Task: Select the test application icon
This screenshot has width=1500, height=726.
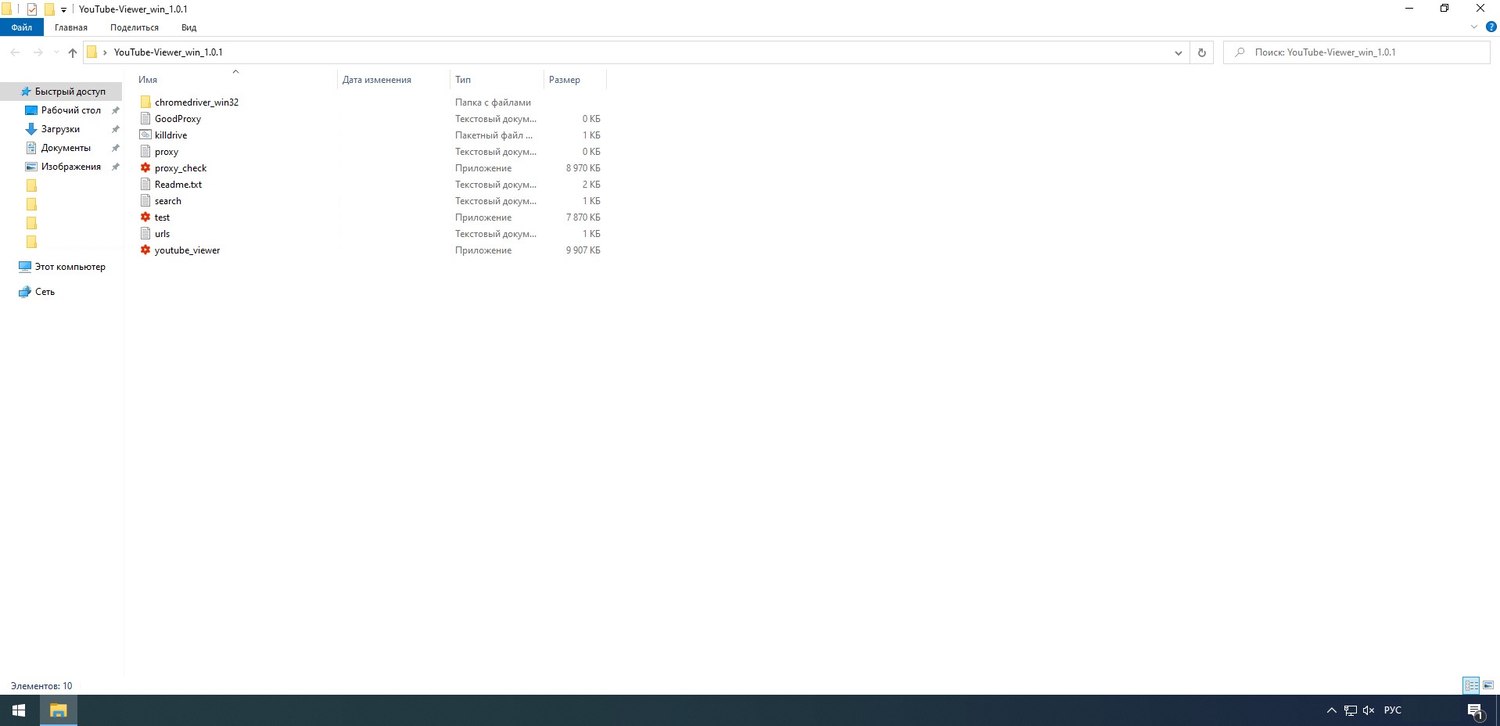Action: [x=145, y=217]
